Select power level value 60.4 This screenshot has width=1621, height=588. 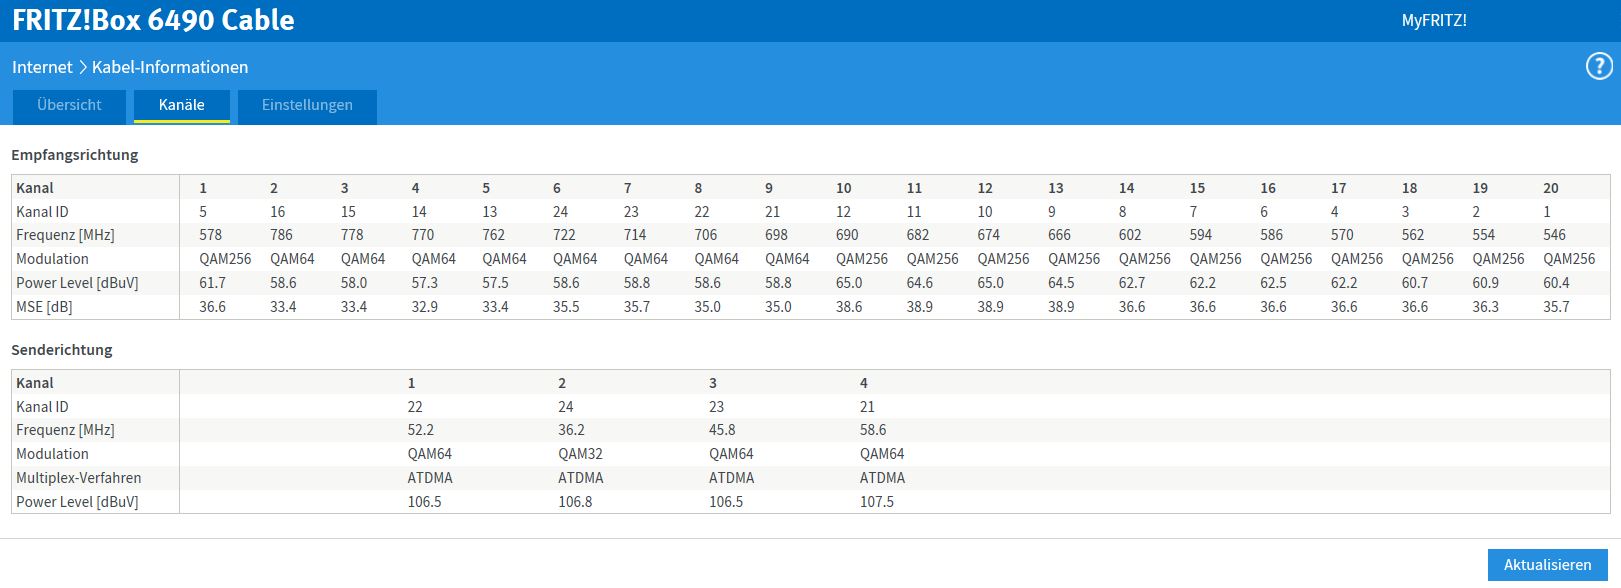coord(1557,283)
